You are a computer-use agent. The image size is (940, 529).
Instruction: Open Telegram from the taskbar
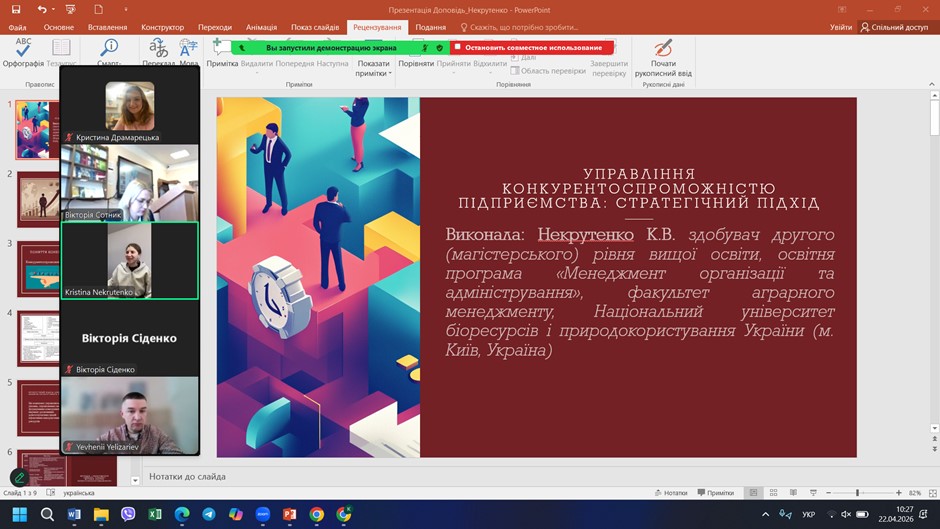[x=209, y=514]
